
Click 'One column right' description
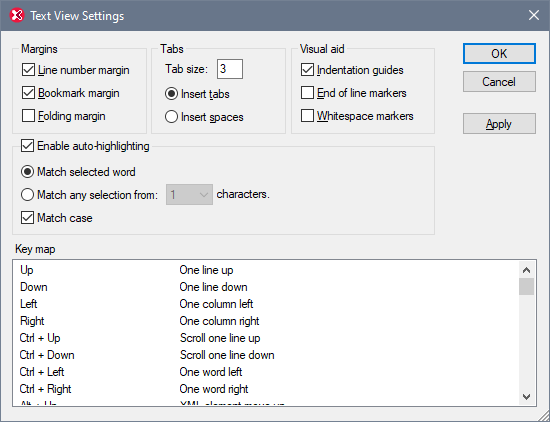point(219,321)
